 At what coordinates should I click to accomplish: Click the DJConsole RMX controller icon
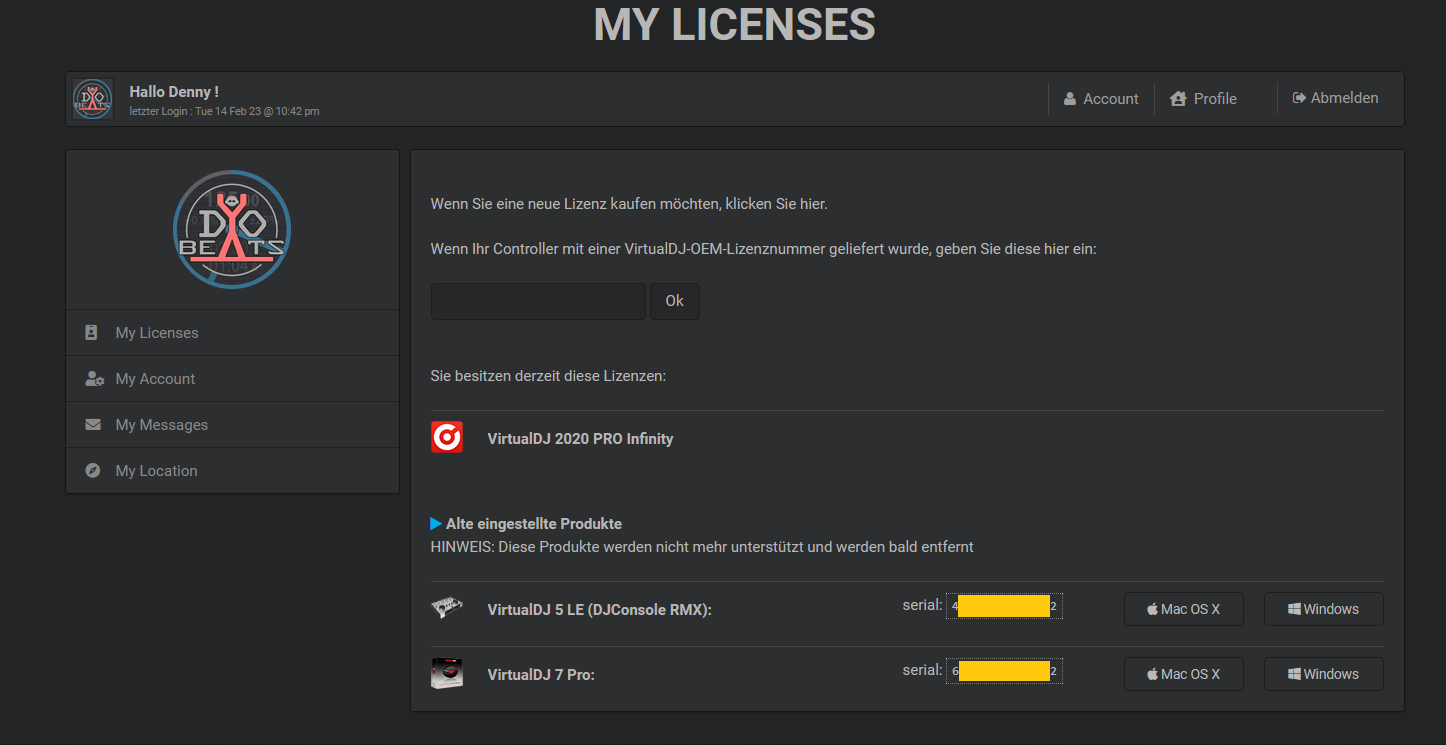point(447,608)
